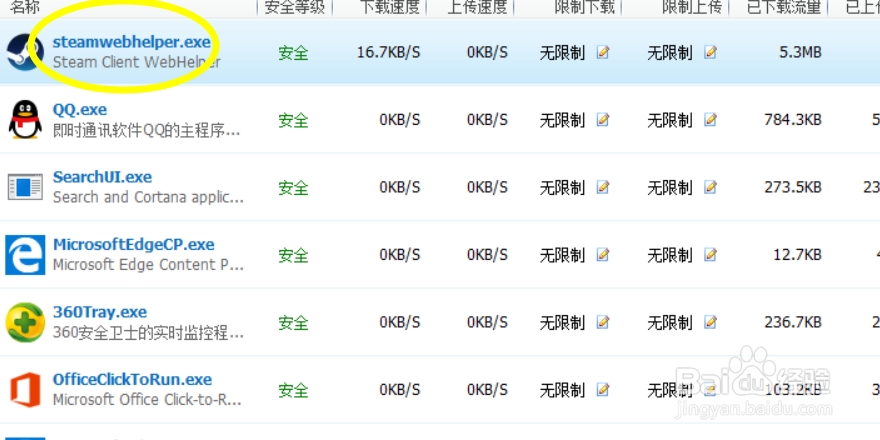The image size is (880, 440).
Task: Click 12.7KB downloaded traffic for MicrosoftEdgeCP.exe
Action: (x=798, y=255)
